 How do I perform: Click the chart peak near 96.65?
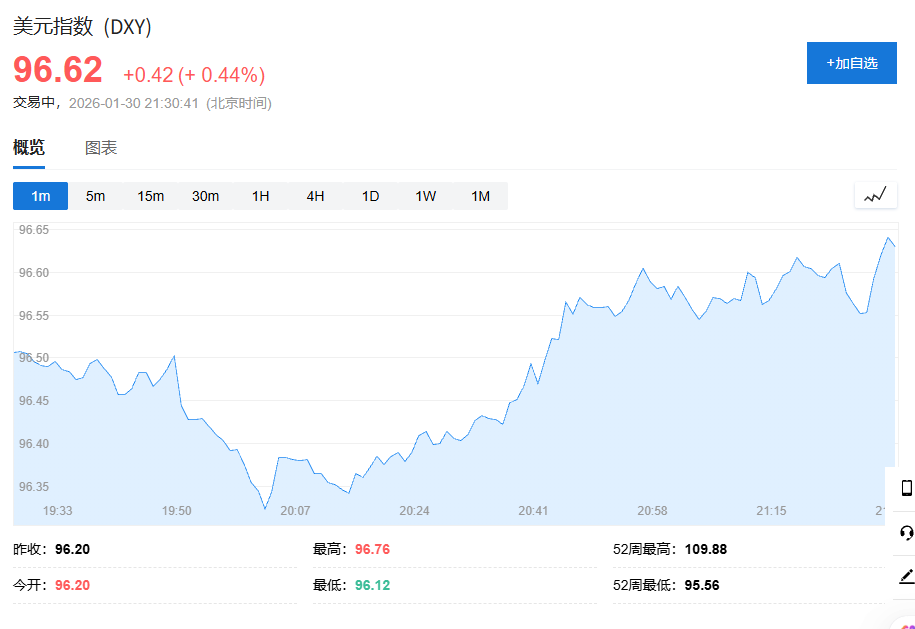[x=888, y=238]
